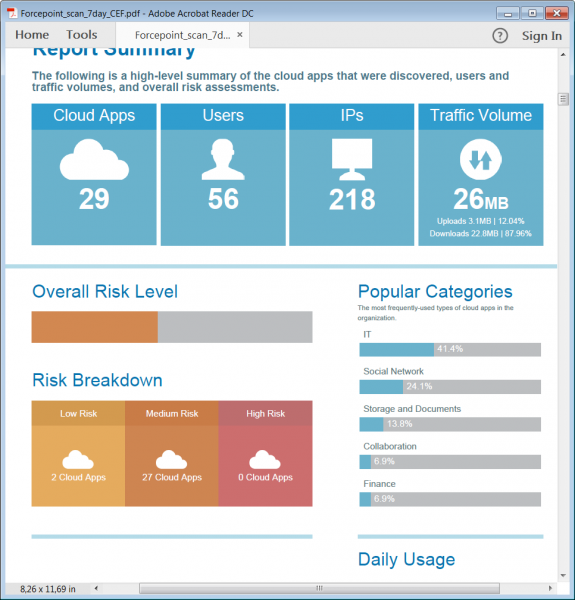Click the Overall Risk Level orange bar
The width and height of the screenshot is (575, 600).
[94, 327]
